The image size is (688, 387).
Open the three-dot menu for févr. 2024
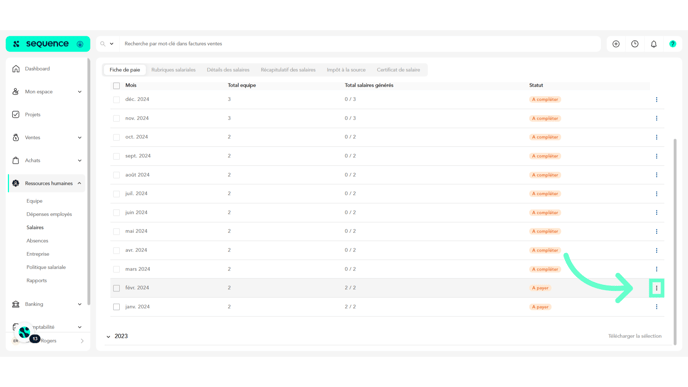[656, 288]
